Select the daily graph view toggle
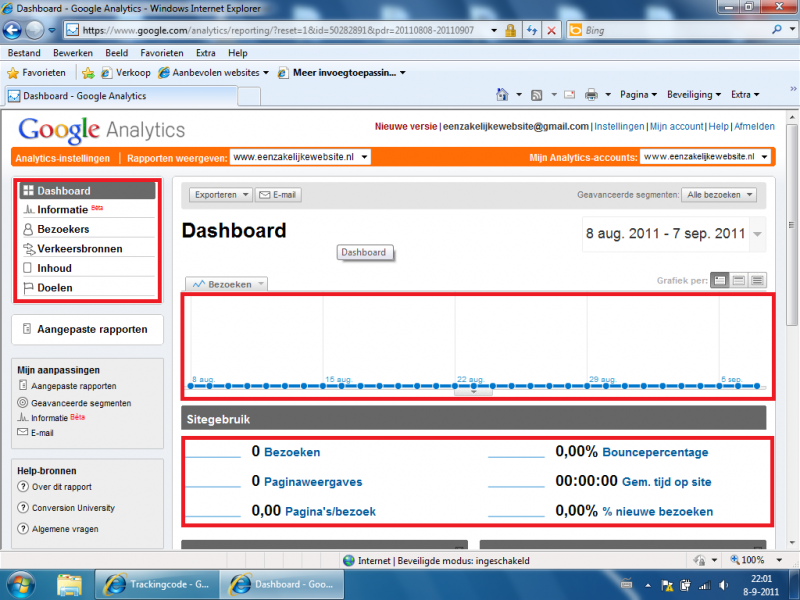Image resolution: width=800 pixels, height=600 pixels. (719, 280)
